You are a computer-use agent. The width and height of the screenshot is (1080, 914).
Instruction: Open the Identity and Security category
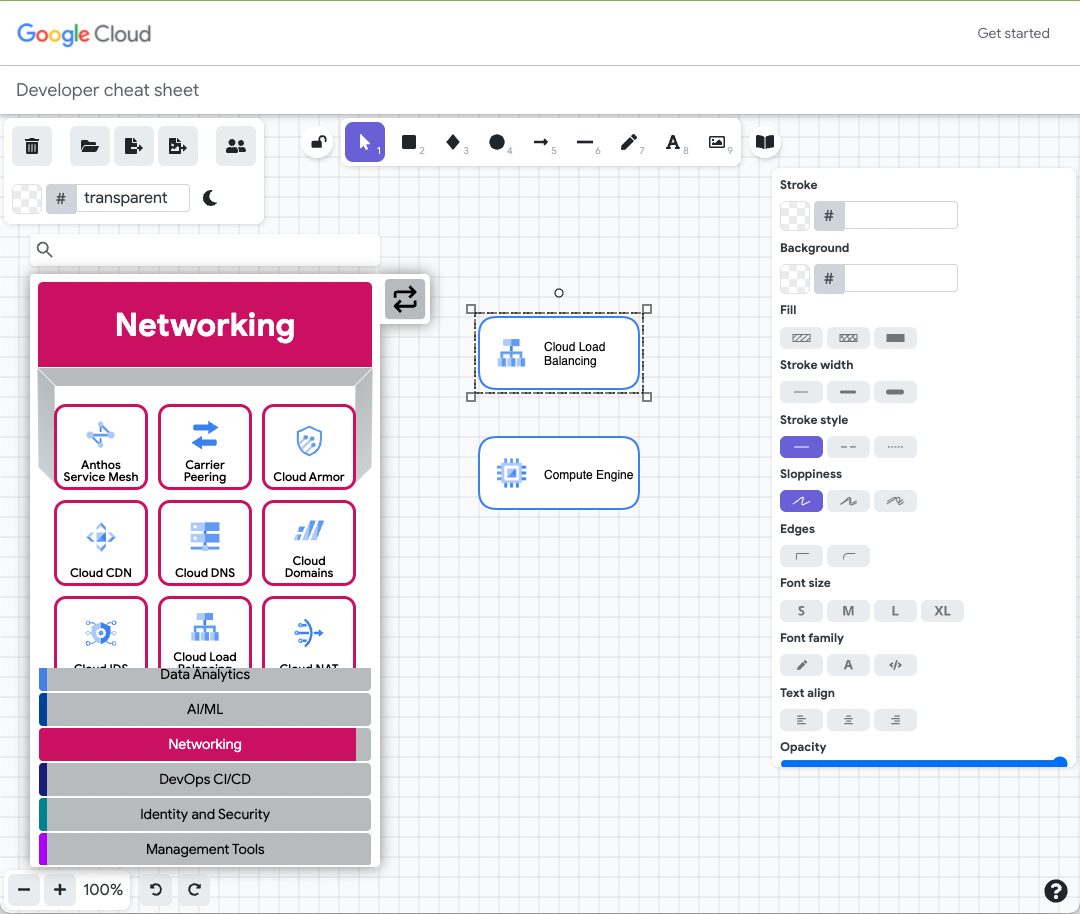coord(205,815)
